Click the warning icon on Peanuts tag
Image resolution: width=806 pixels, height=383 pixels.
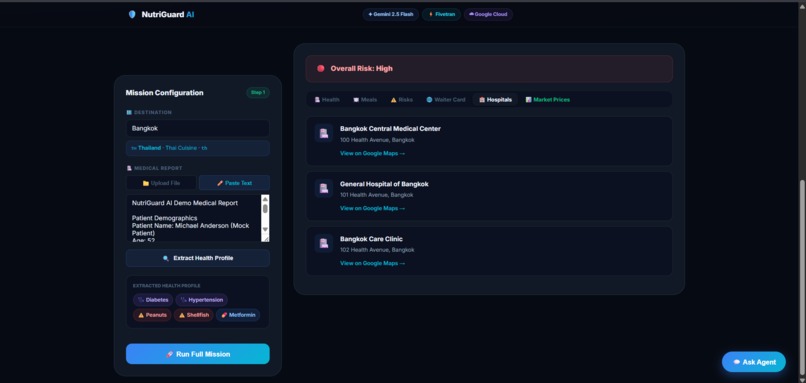141,315
